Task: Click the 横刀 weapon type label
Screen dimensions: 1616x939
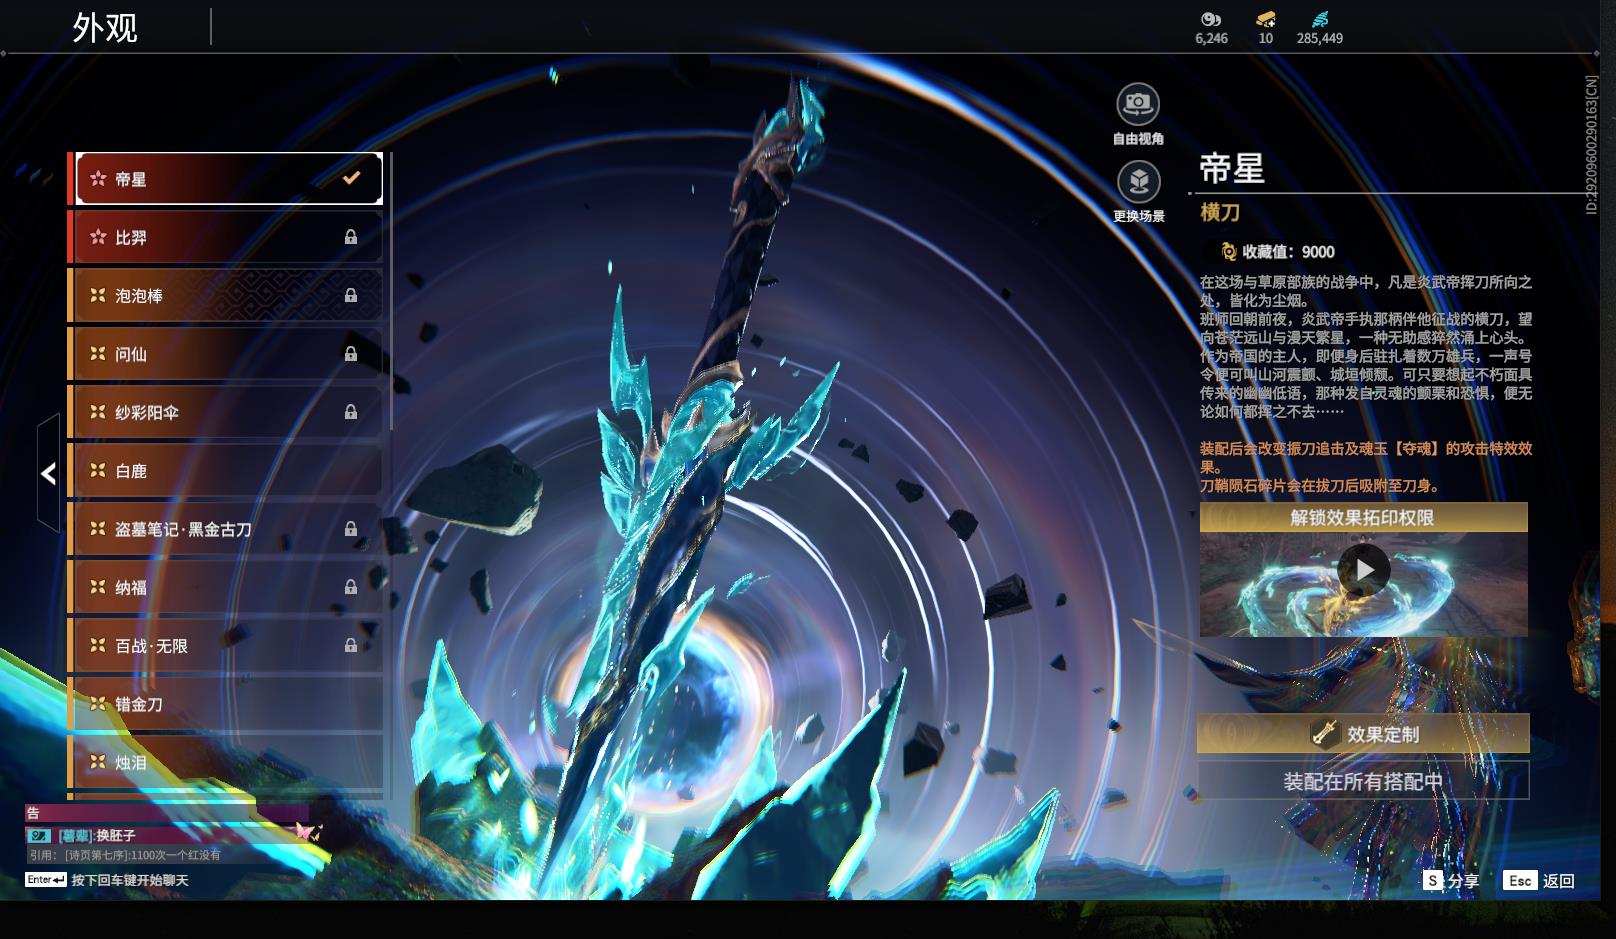Action: point(1220,212)
